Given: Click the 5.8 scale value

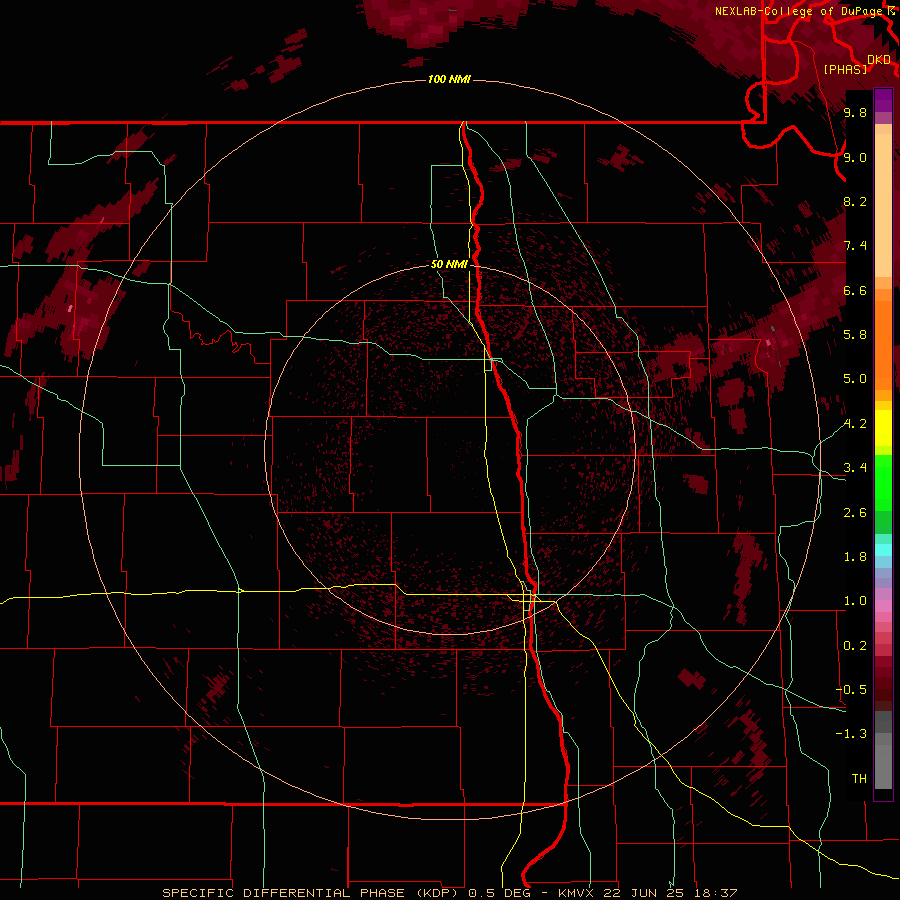Looking at the screenshot, I should point(855,335).
